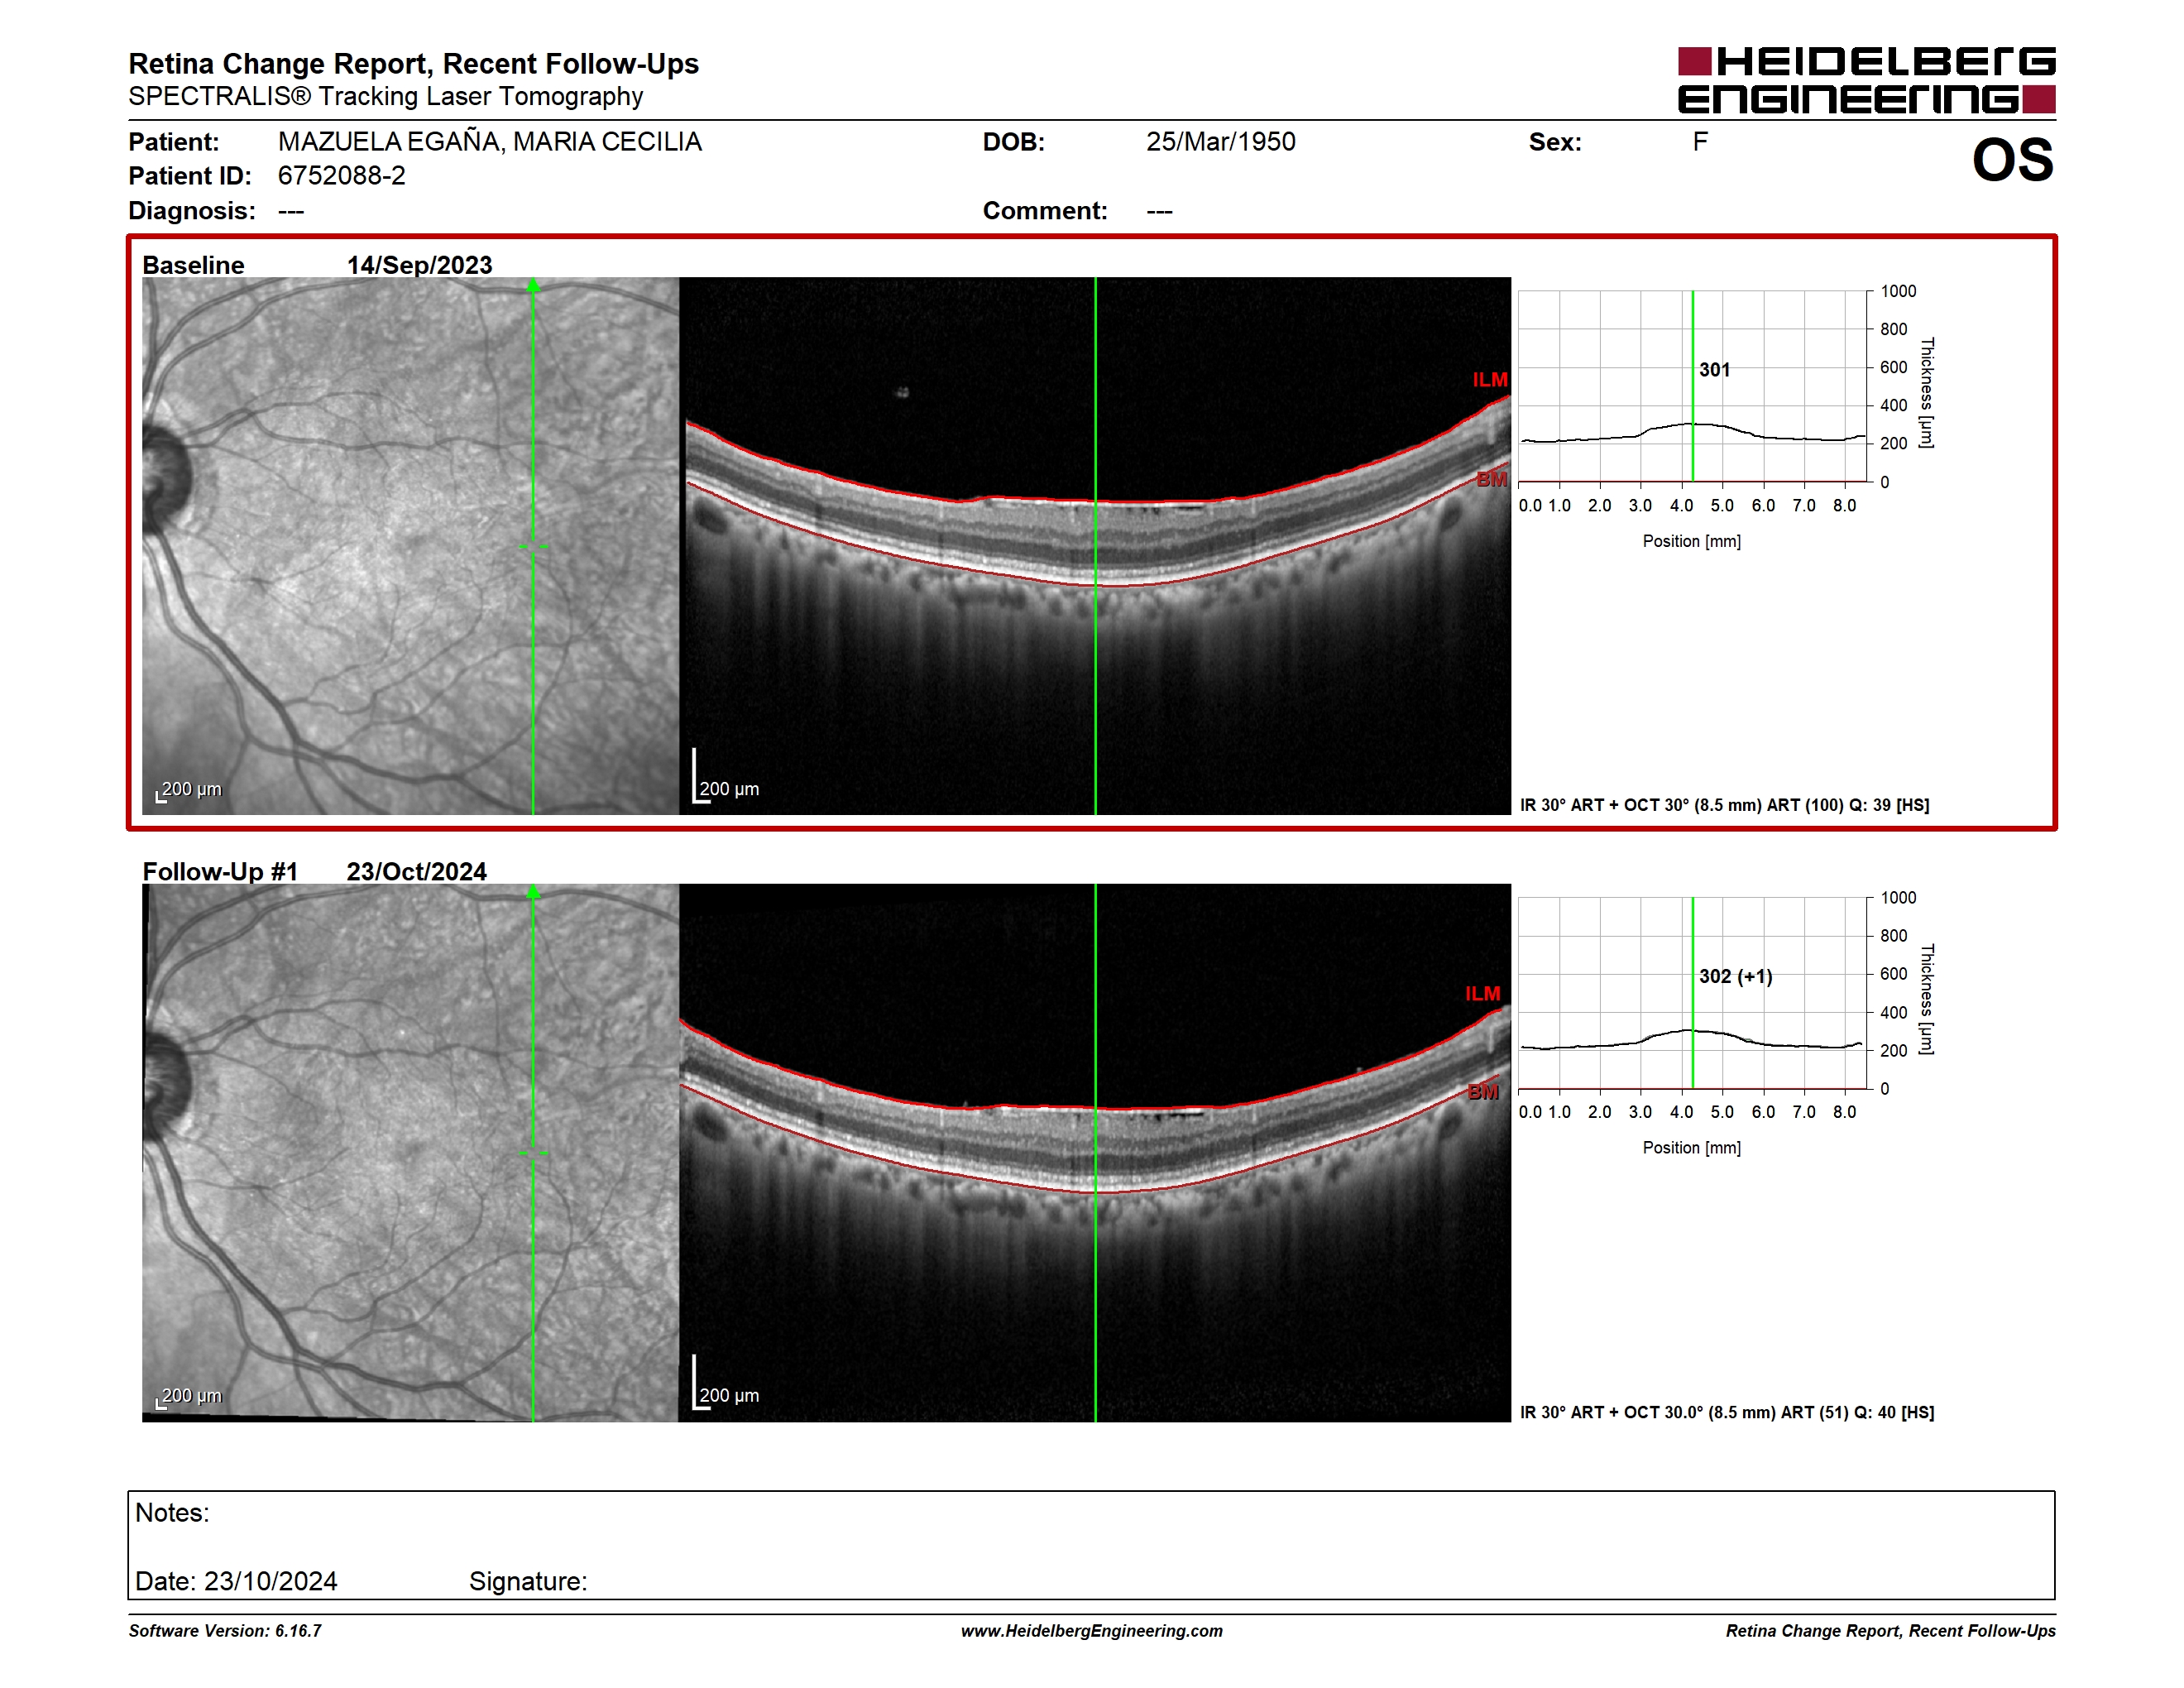Click Software Version: 6.16.7 footer
This screenshot has width=2184, height=1688.
[x=225, y=1631]
